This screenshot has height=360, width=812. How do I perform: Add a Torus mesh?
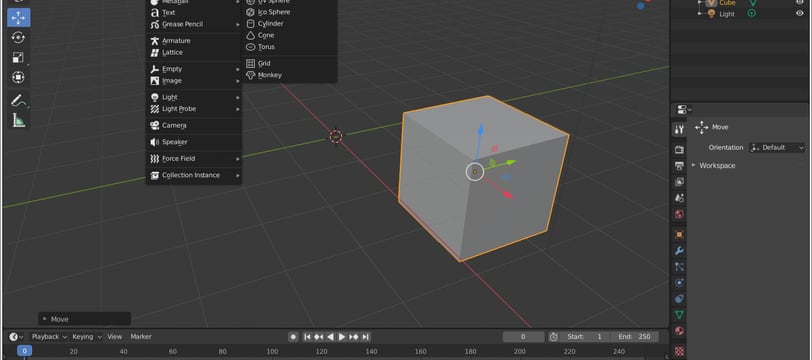289,47
